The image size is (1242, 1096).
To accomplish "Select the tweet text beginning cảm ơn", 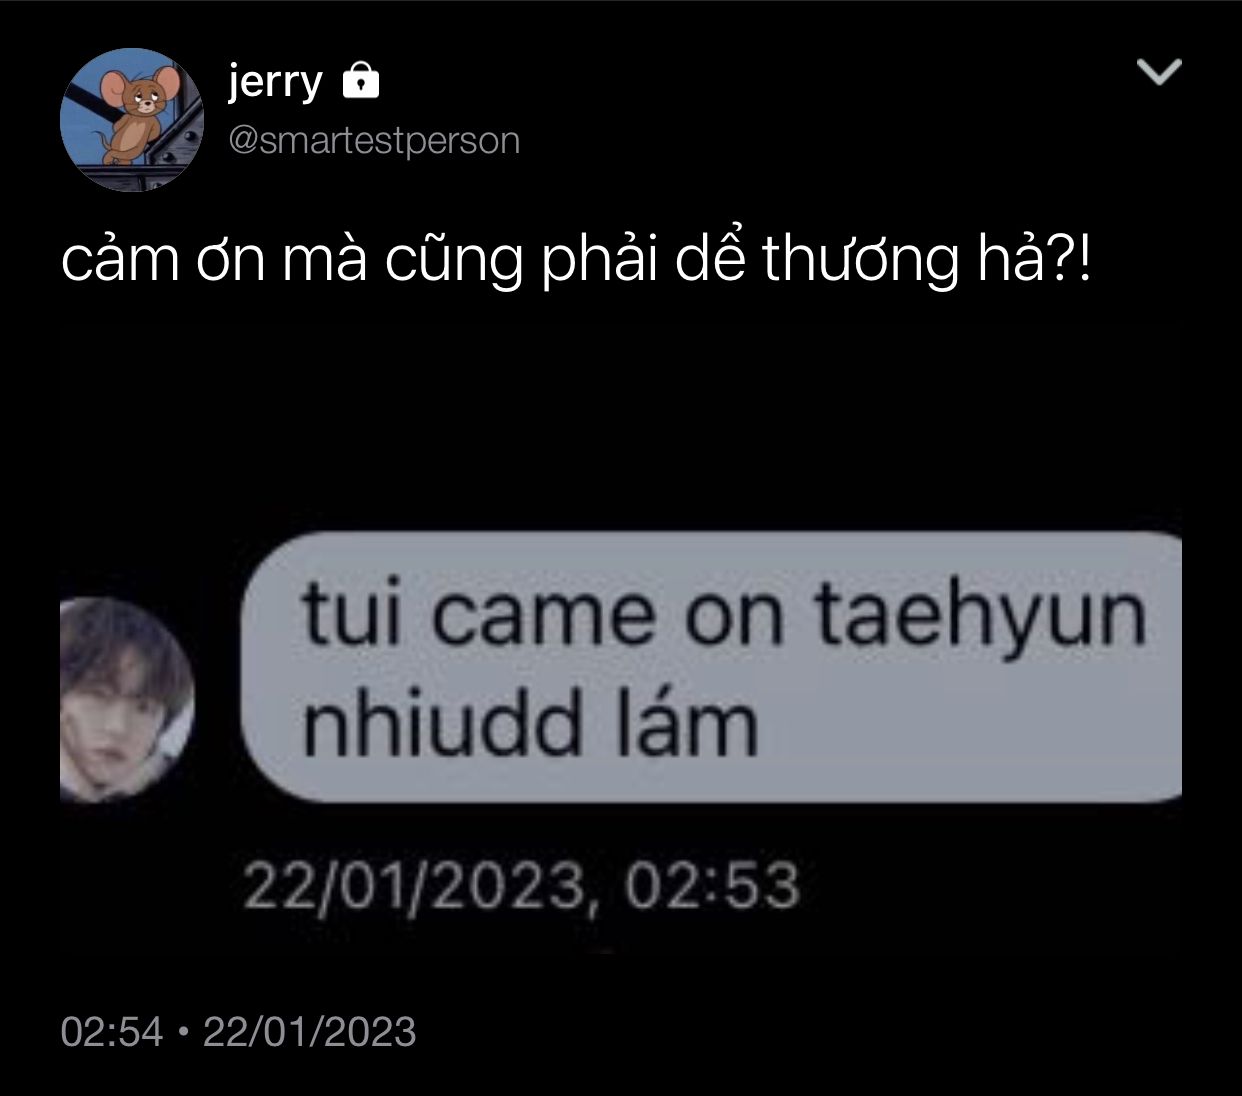I will [x=576, y=260].
